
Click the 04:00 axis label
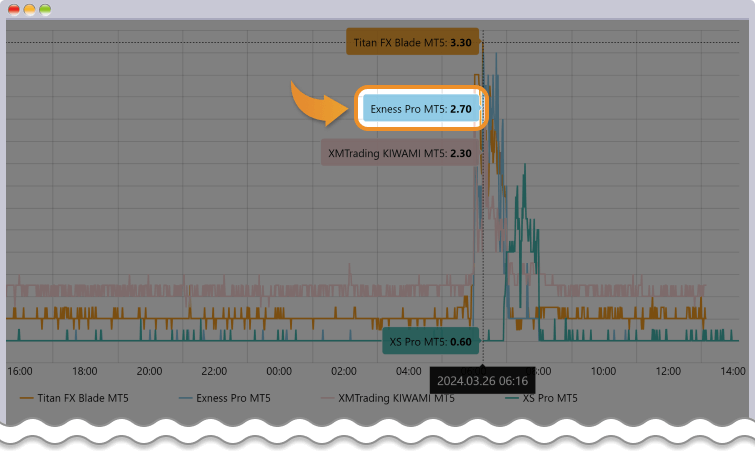click(409, 371)
